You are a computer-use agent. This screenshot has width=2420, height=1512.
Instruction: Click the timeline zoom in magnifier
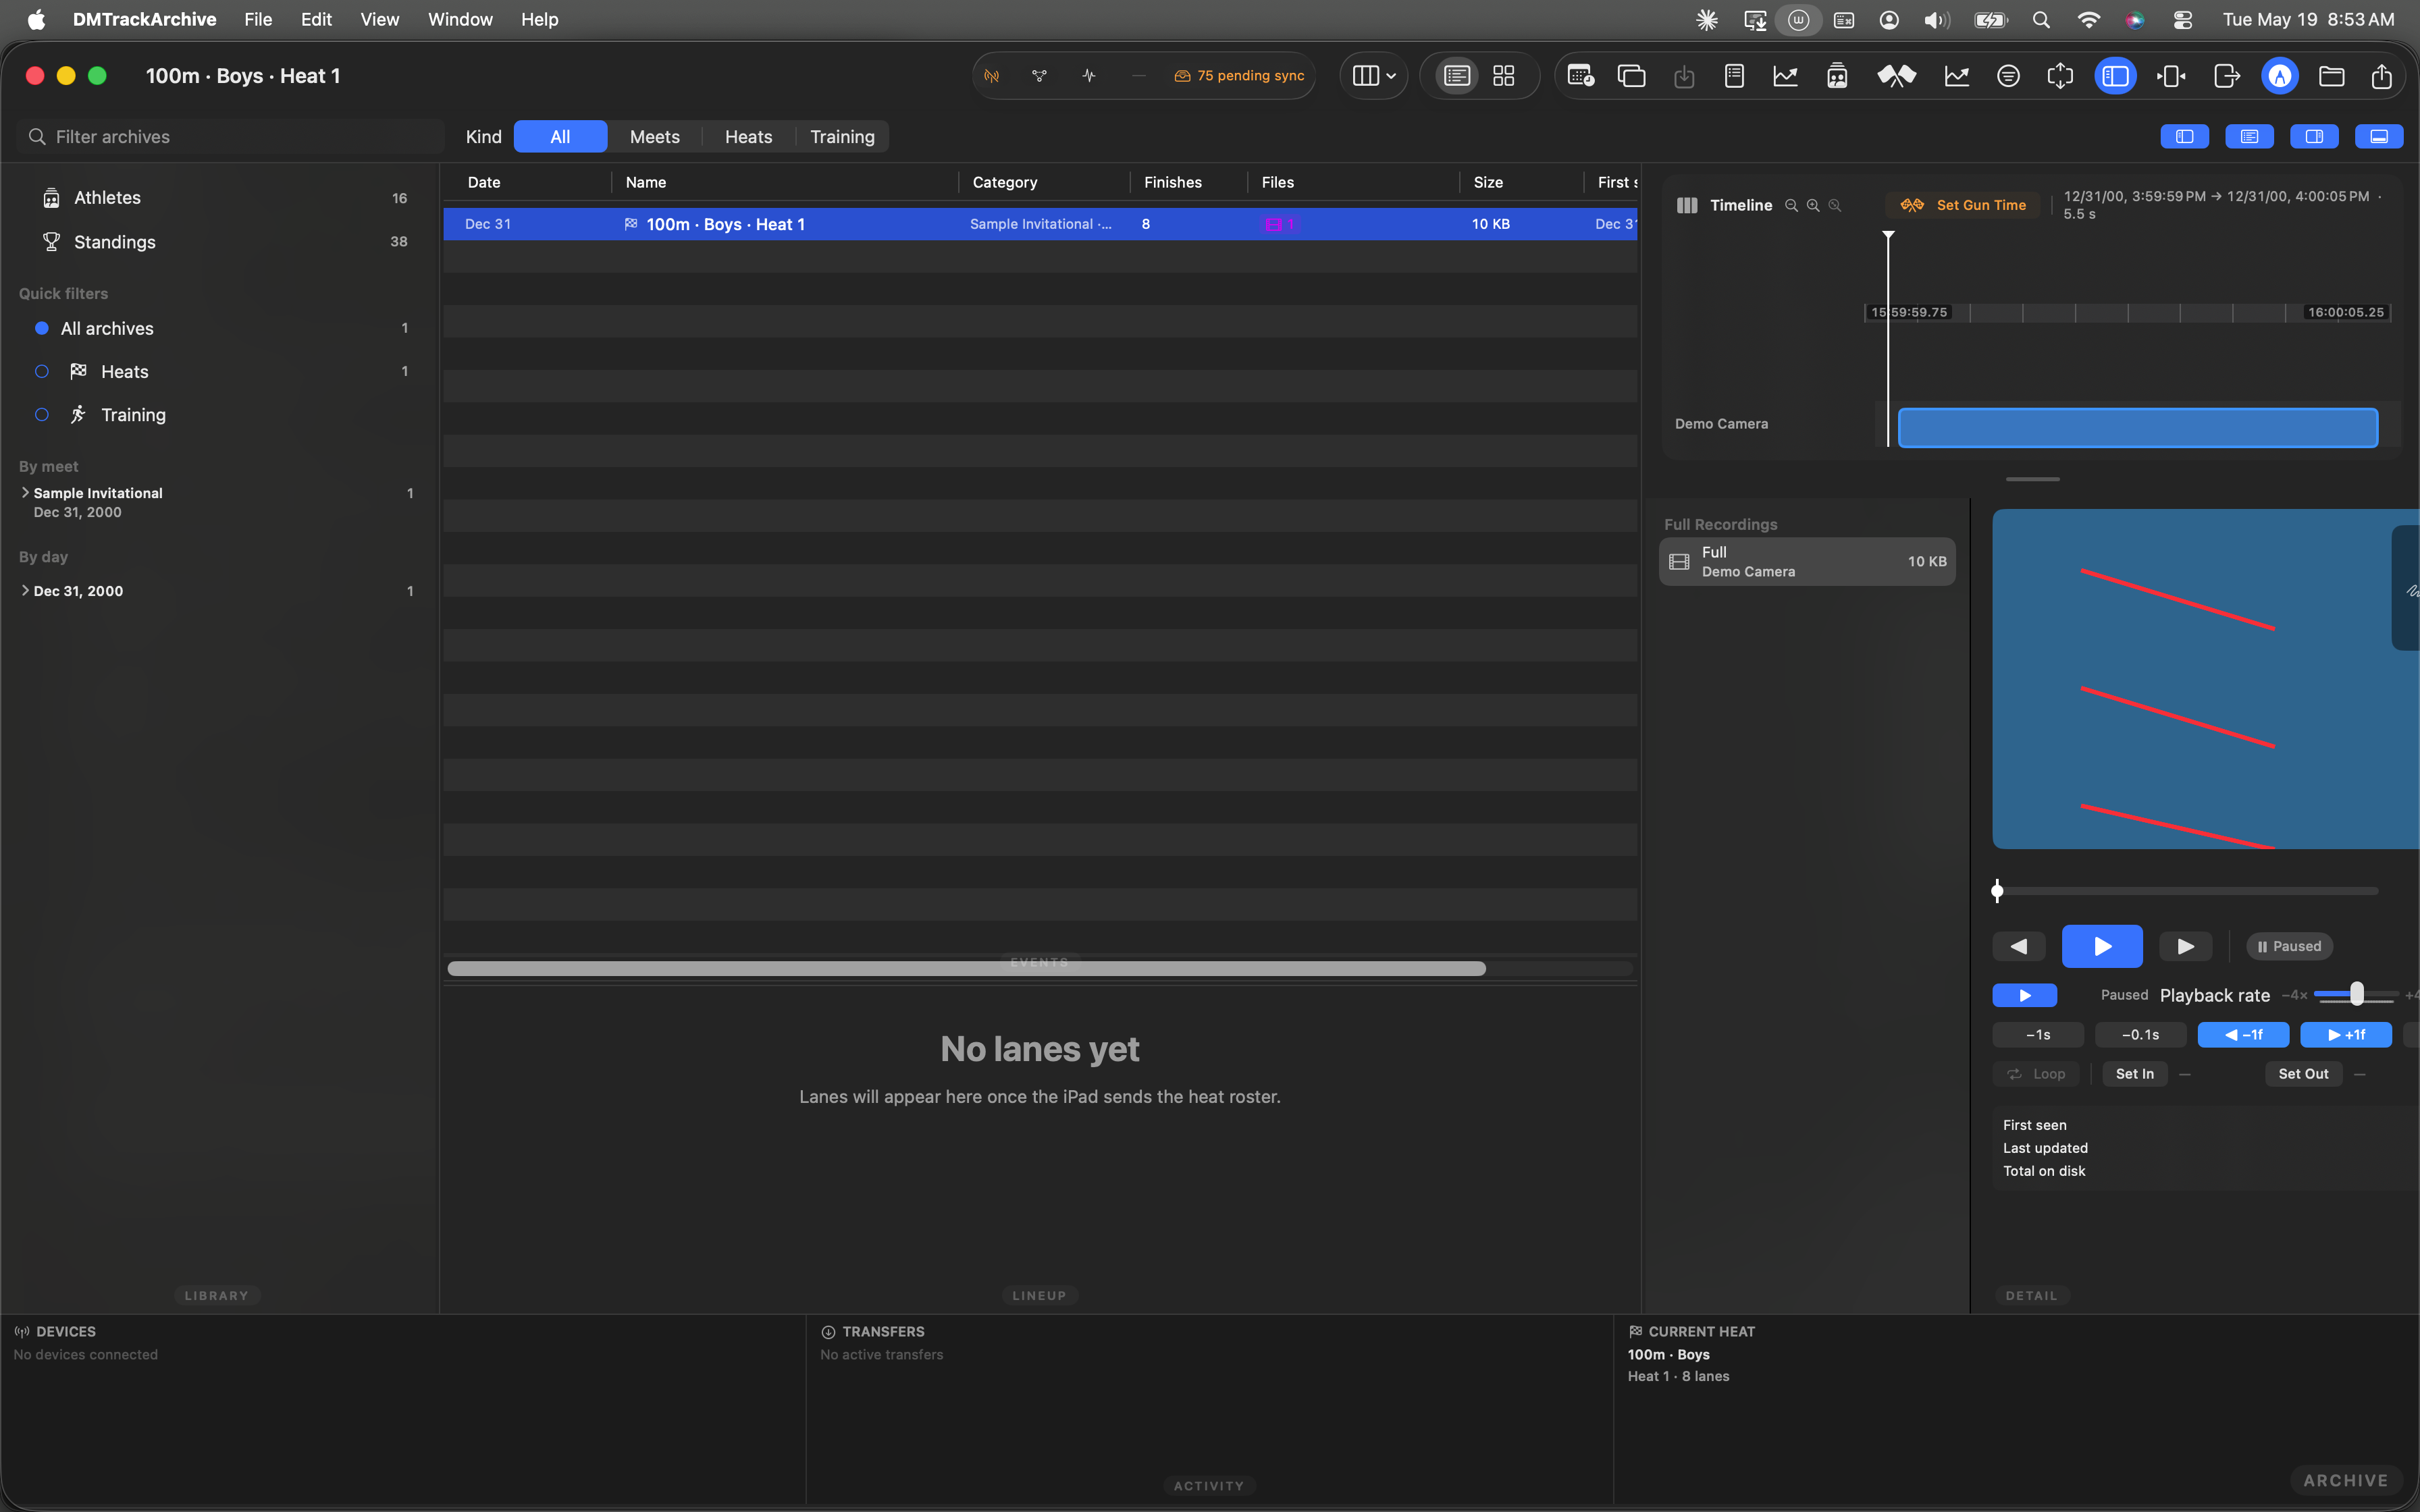(x=1813, y=205)
